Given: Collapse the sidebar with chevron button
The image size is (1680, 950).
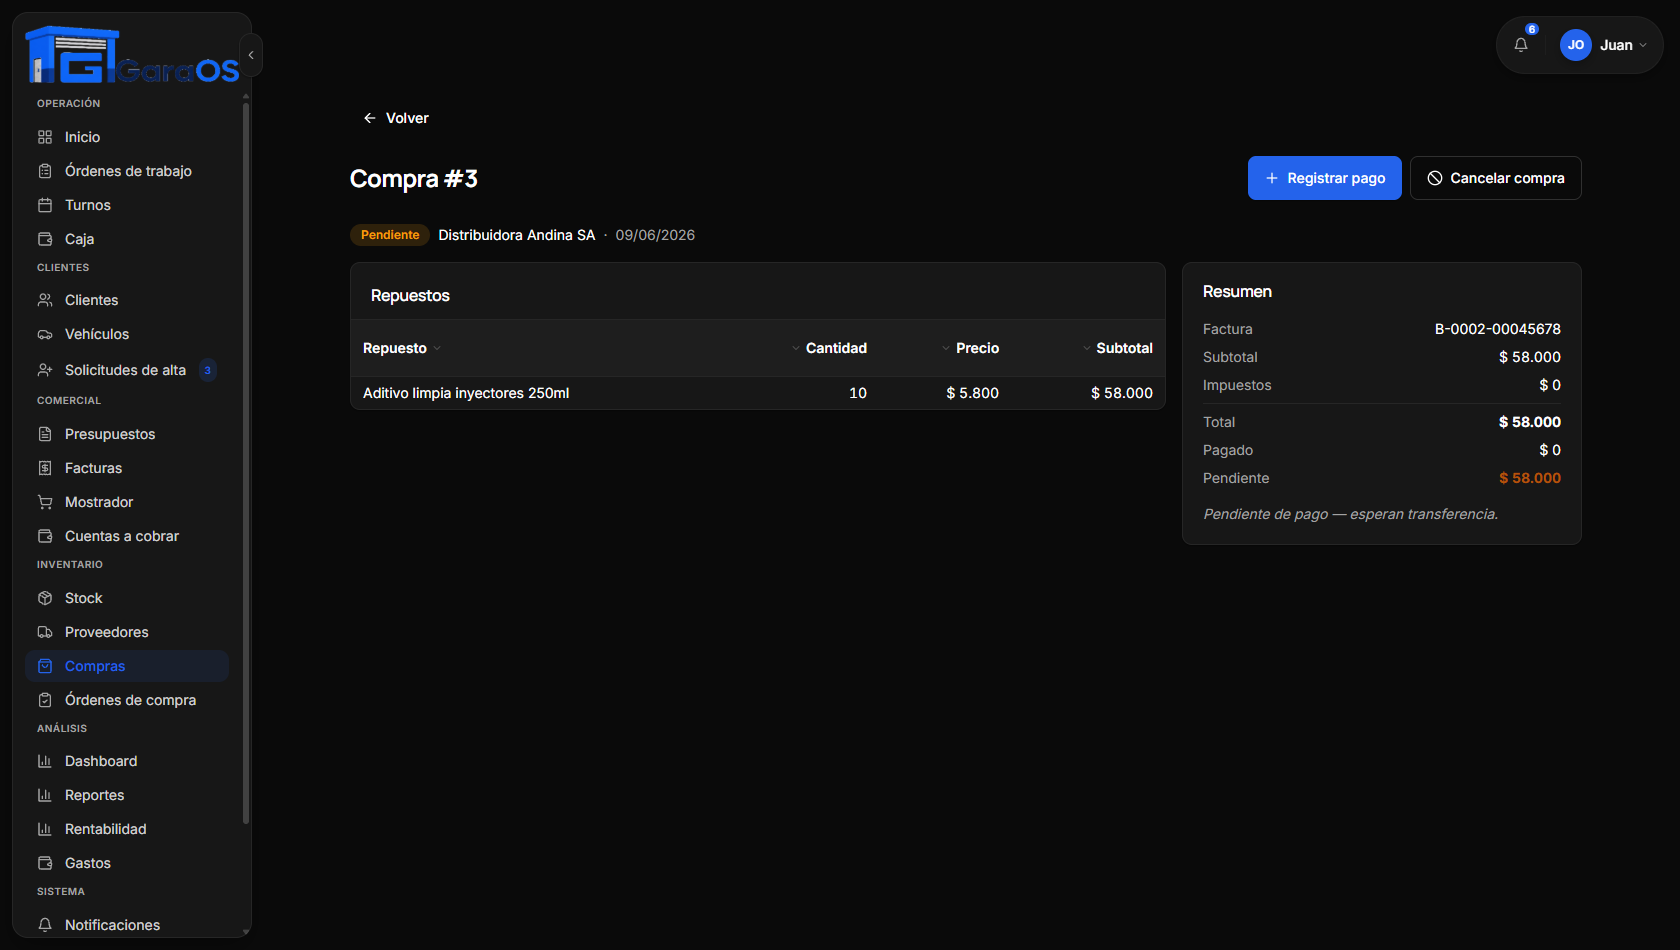Looking at the screenshot, I should click(x=251, y=55).
